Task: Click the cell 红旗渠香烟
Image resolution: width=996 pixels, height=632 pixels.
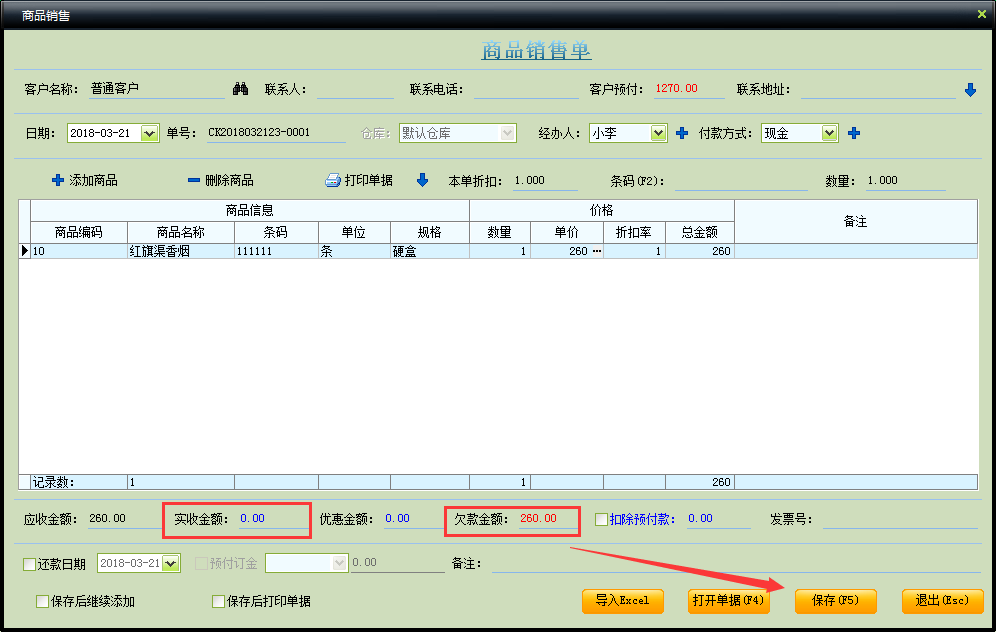Action: coord(181,251)
